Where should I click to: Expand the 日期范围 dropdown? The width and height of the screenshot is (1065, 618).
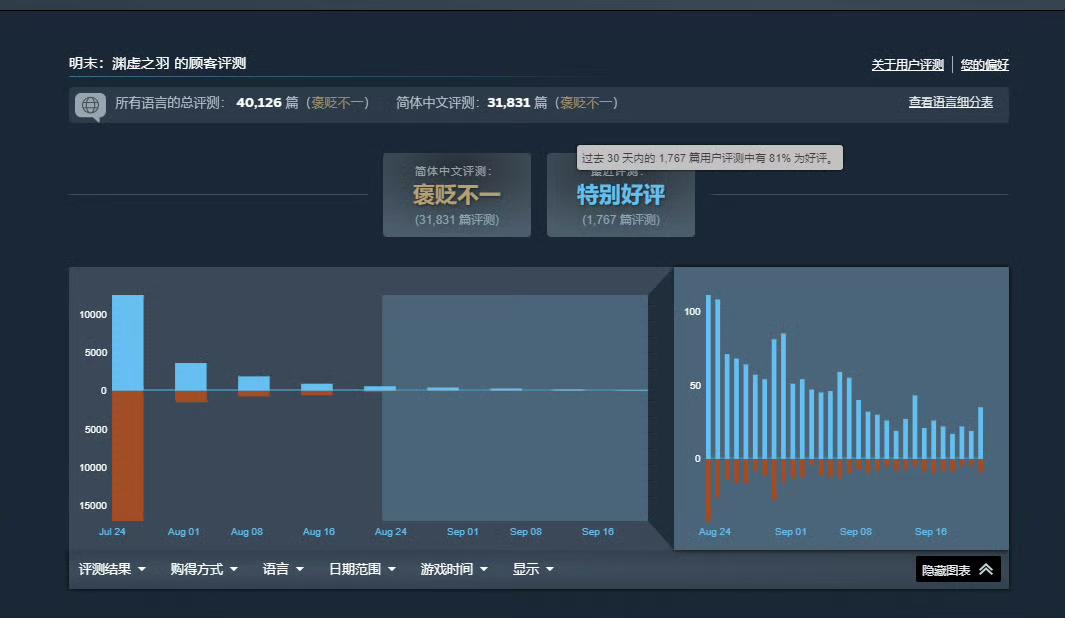tap(362, 569)
